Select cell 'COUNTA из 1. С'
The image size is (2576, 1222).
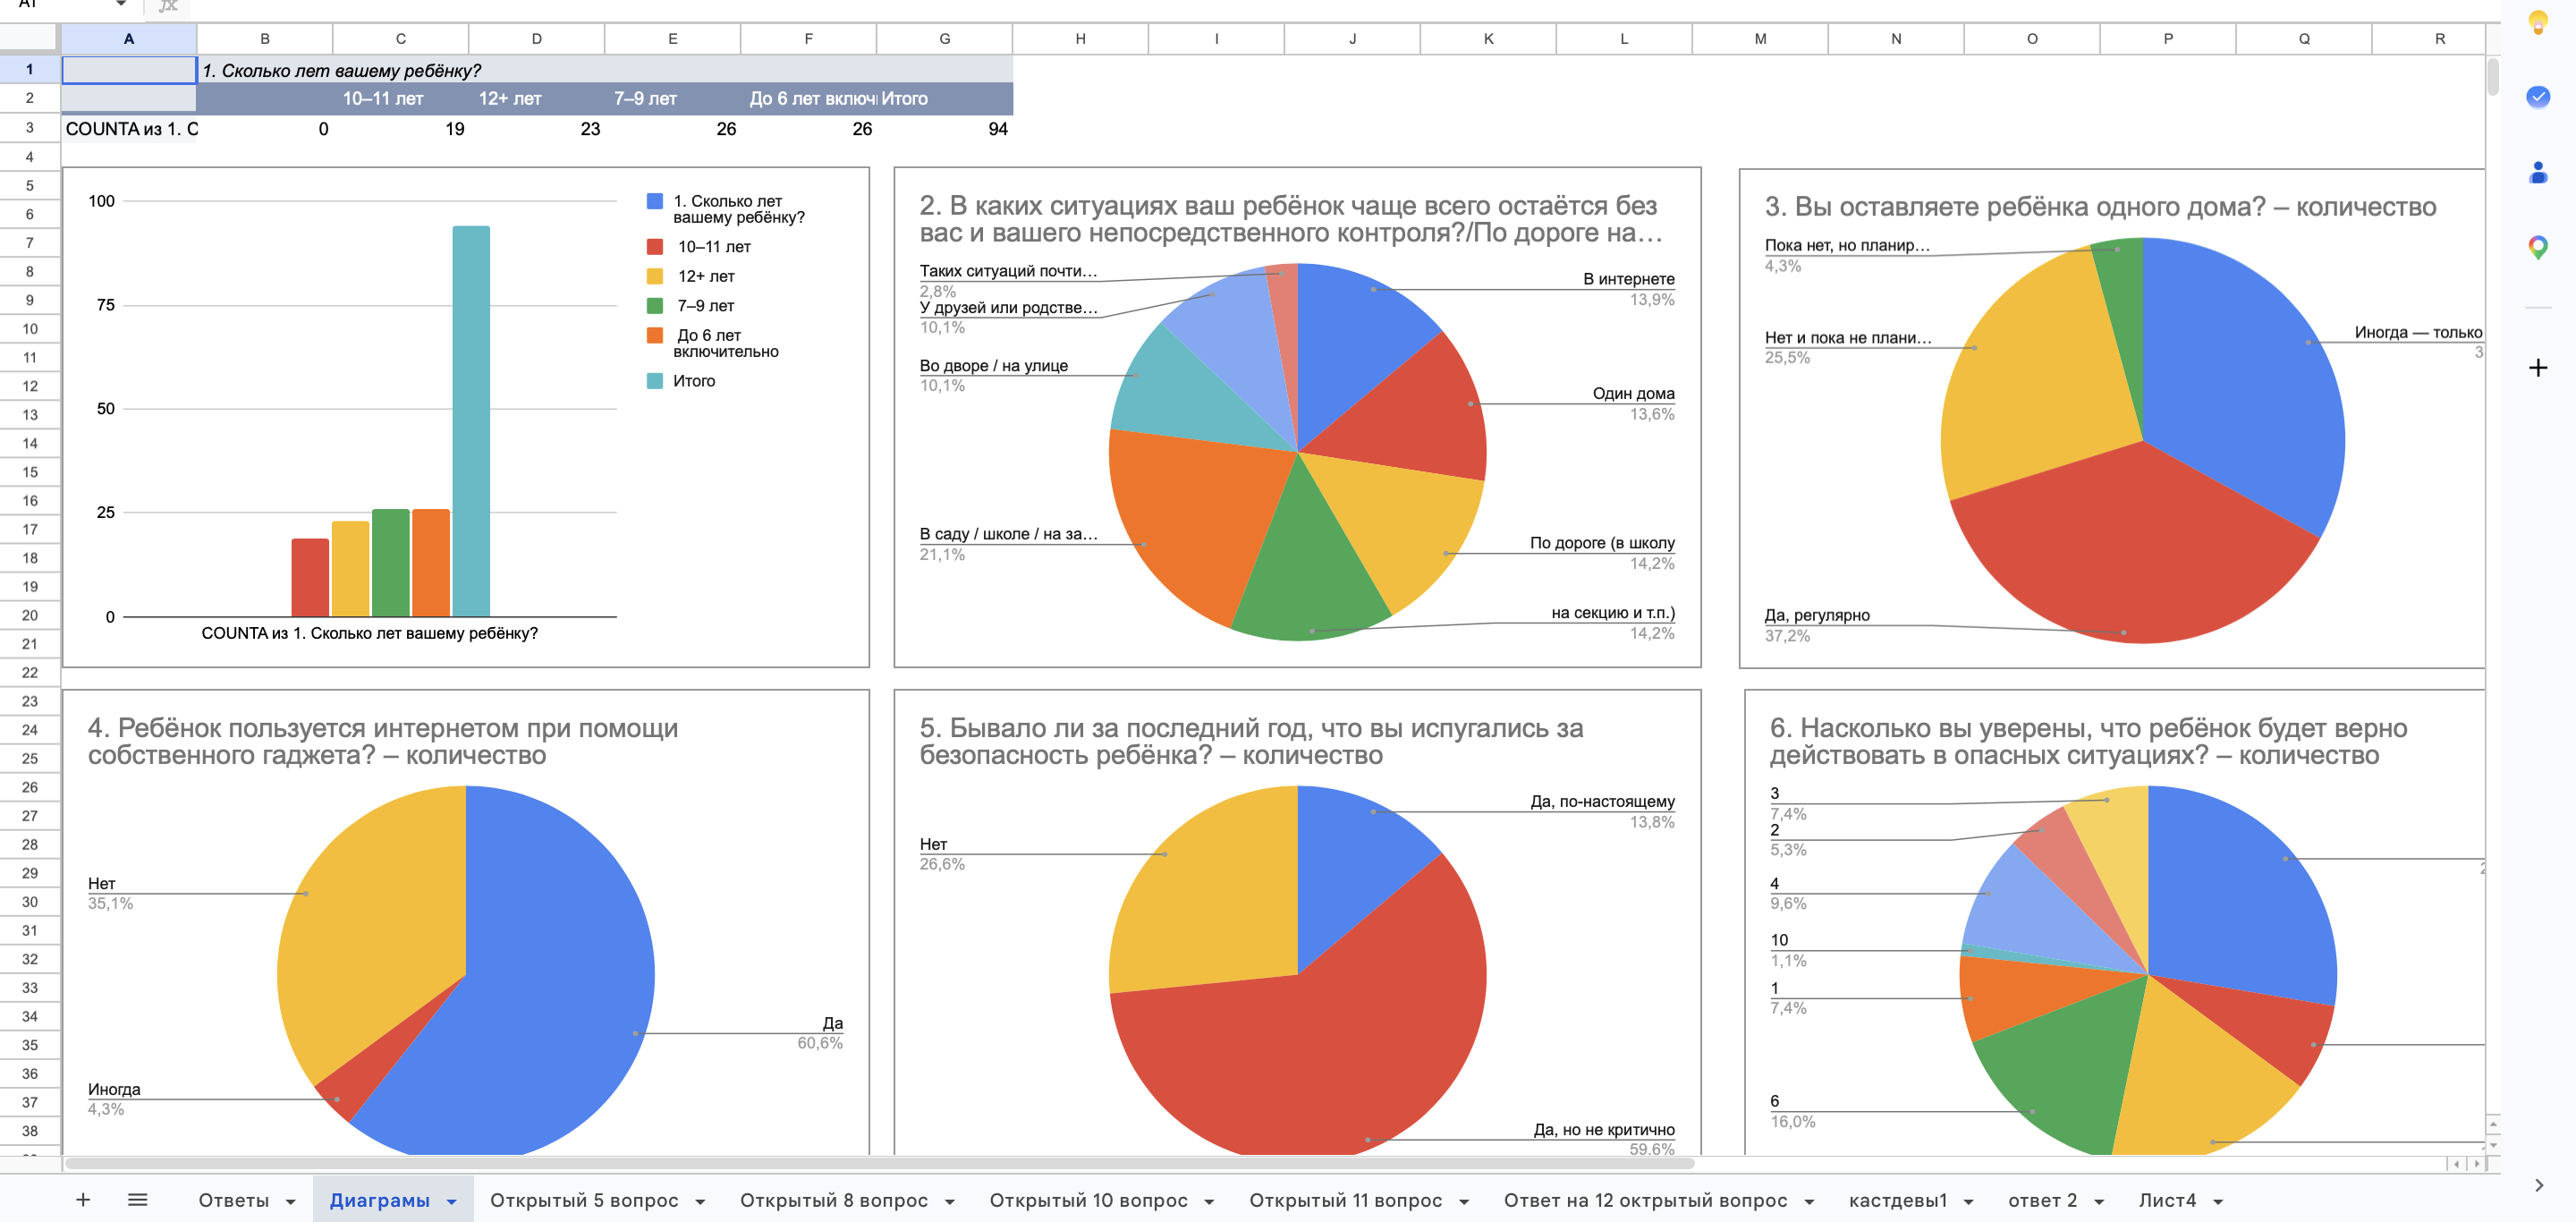(129, 129)
